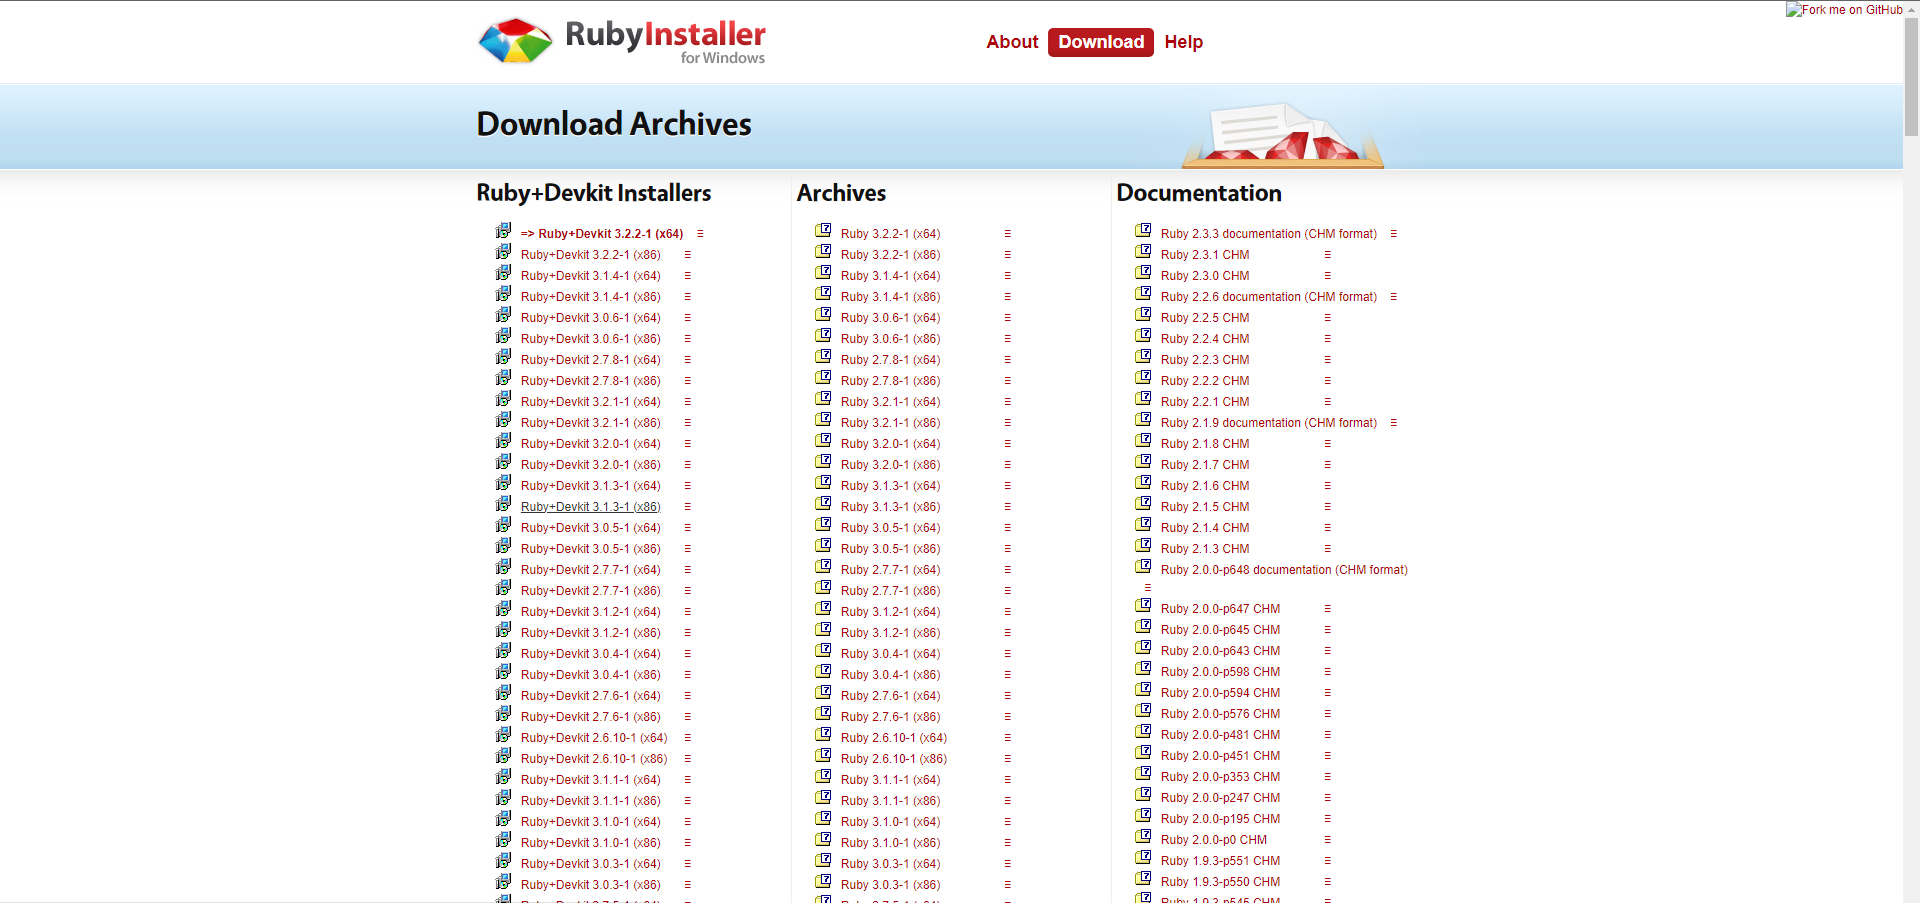The width and height of the screenshot is (1920, 903).
Task: Show checksum for Ruby+Devkit 3.1.4-1 (x86)
Action: 687,297
